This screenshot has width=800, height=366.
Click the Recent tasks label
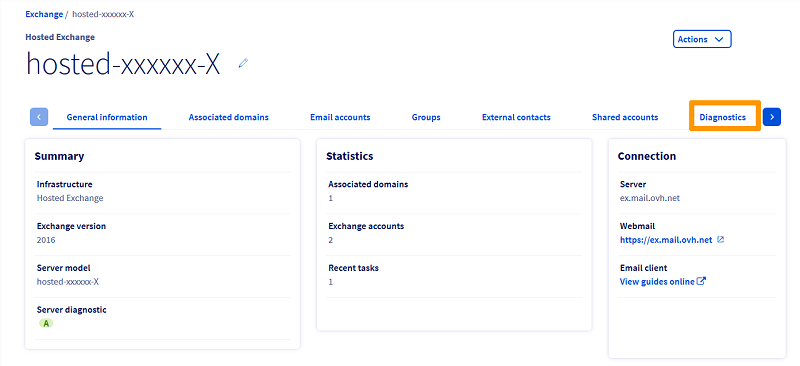[354, 268]
